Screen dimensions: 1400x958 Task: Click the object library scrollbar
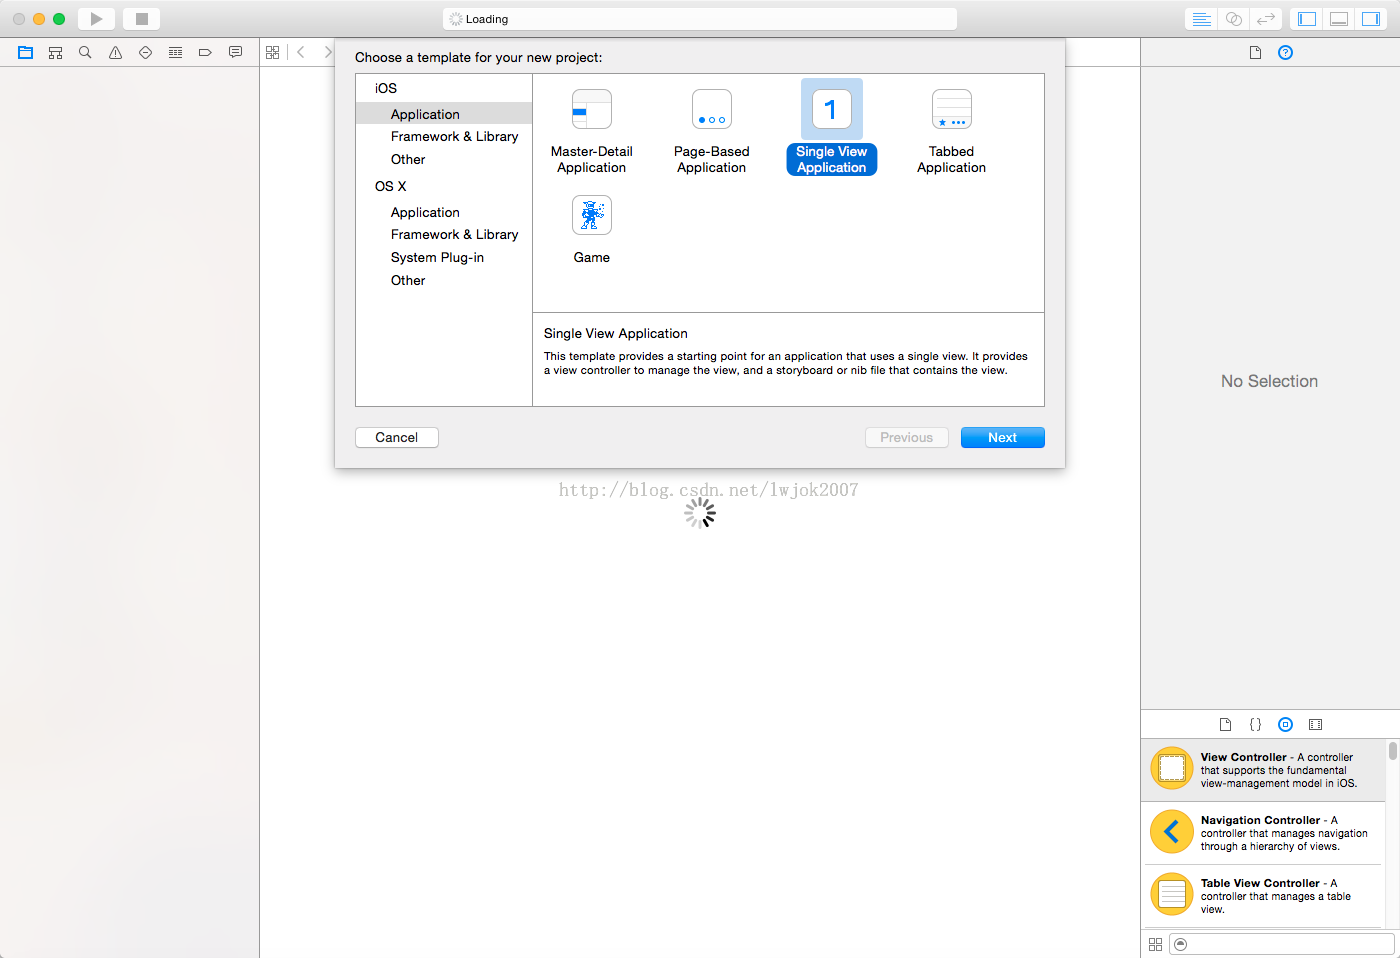[x=1392, y=751]
